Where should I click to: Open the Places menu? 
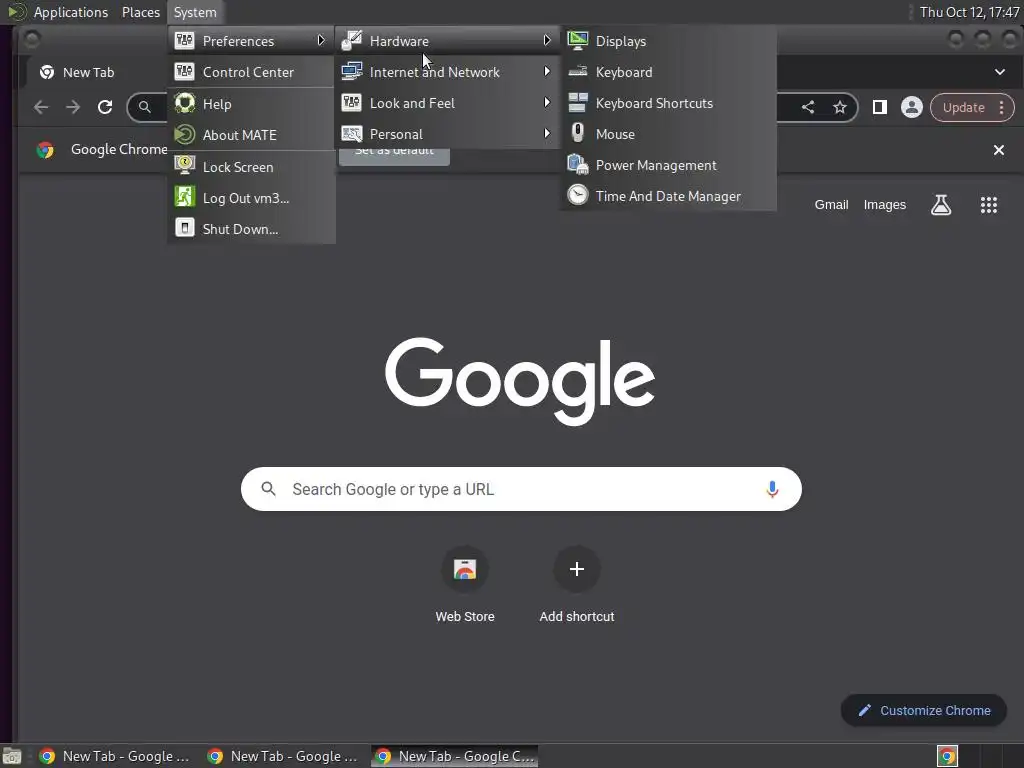coord(140,12)
